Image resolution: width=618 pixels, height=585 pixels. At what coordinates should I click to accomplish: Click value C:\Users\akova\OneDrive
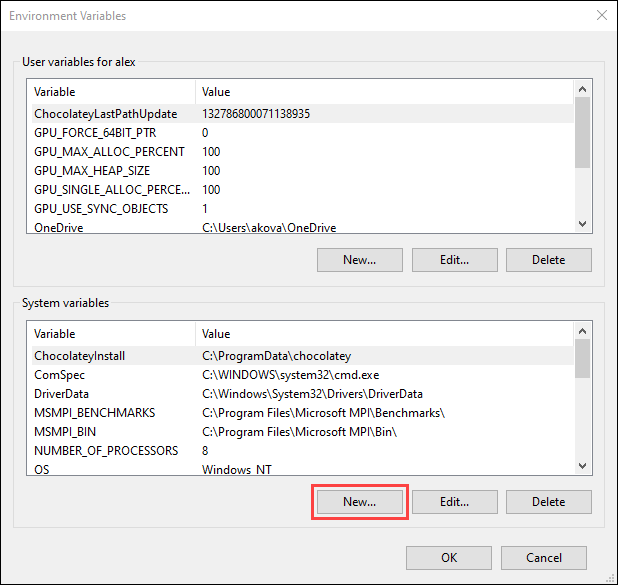pyautogui.click(x=269, y=227)
